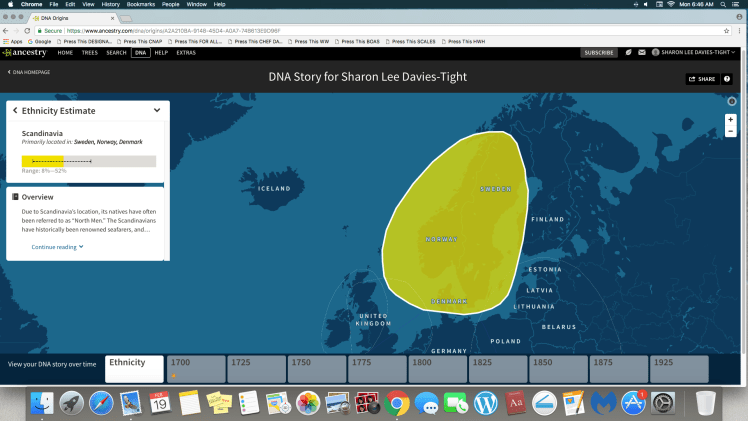Open the messages envelope icon

(x=641, y=52)
